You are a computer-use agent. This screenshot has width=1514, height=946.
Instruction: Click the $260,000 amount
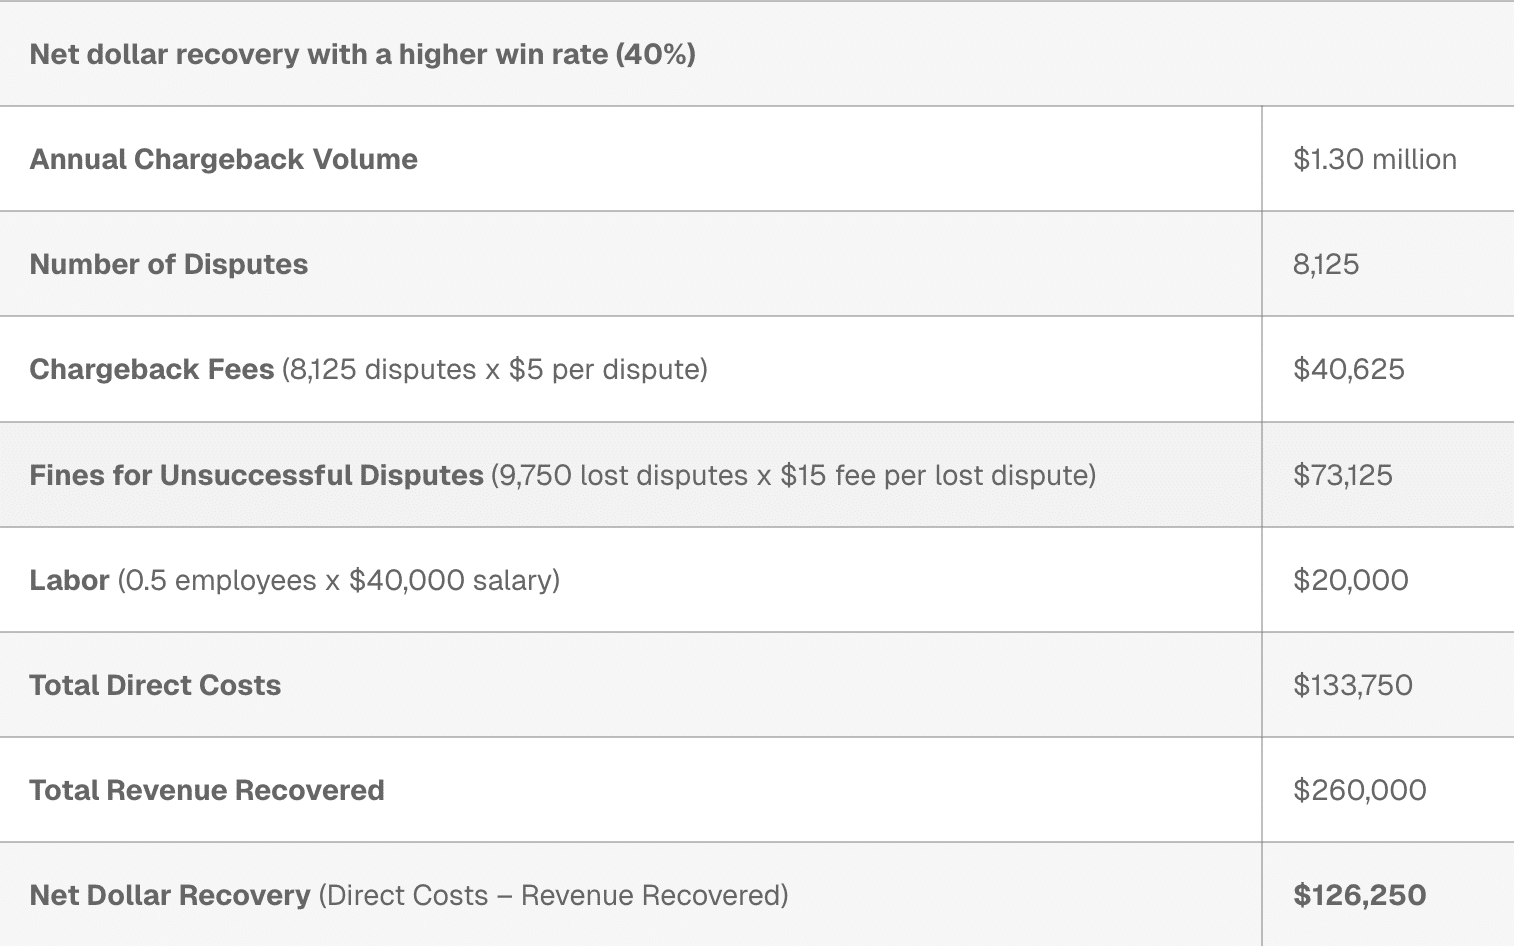pyautogui.click(x=1359, y=790)
